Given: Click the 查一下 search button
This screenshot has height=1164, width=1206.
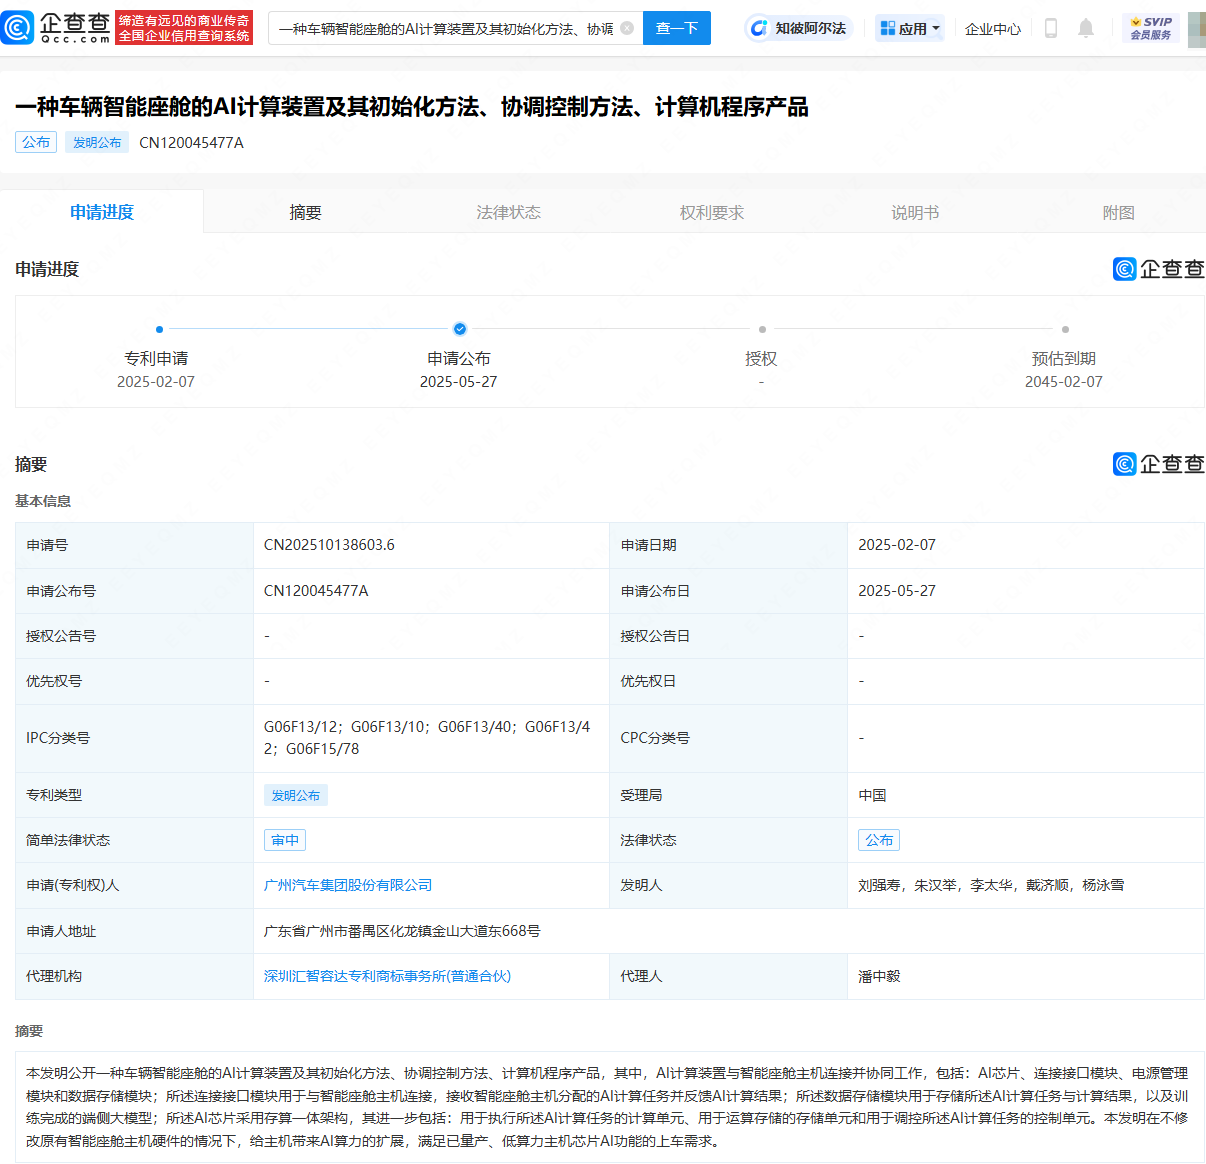Looking at the screenshot, I should tap(677, 28).
